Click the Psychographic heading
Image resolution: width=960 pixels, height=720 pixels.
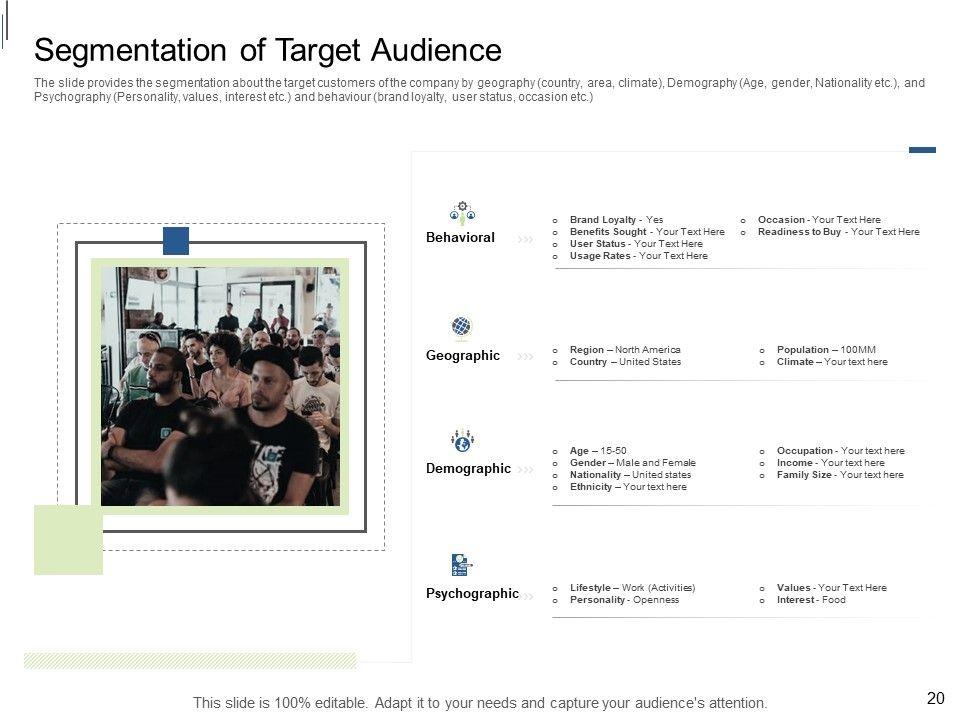pos(472,593)
